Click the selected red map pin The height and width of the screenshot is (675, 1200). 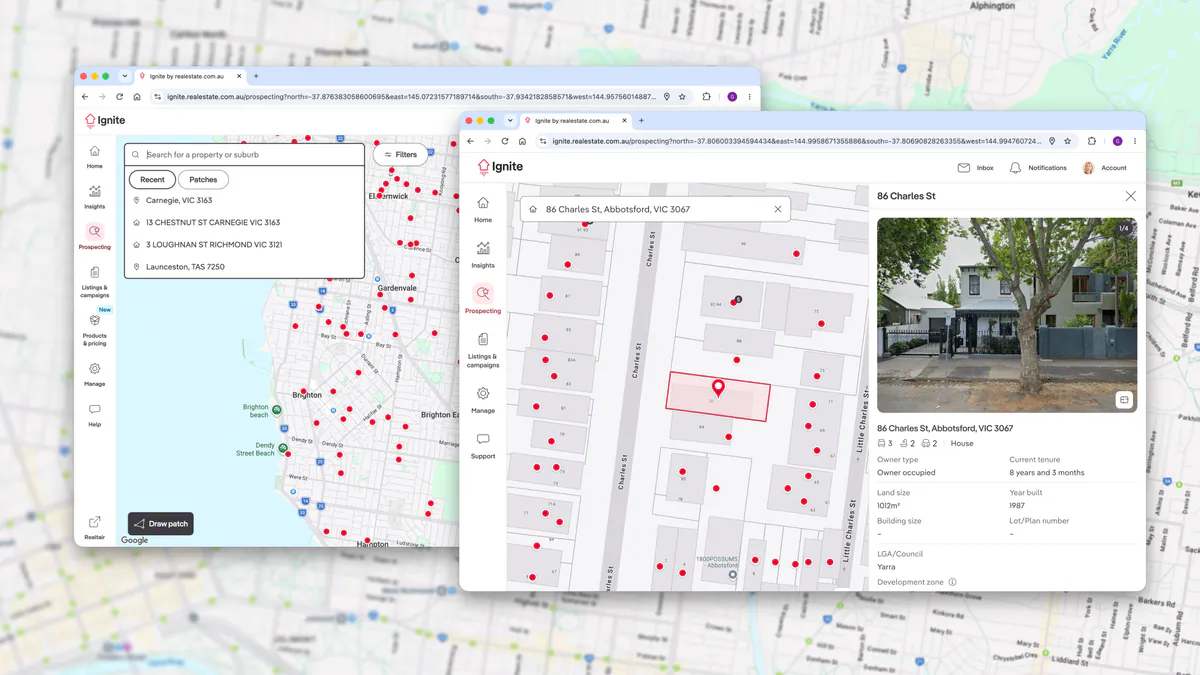pos(718,387)
